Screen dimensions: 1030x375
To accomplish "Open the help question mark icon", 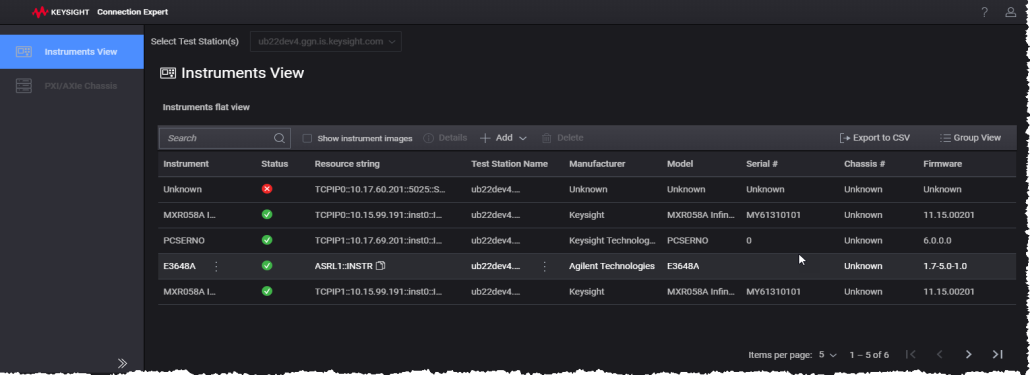I will [984, 12].
